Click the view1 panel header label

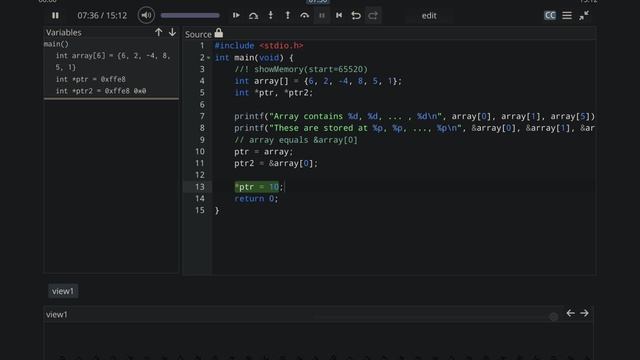(57, 314)
